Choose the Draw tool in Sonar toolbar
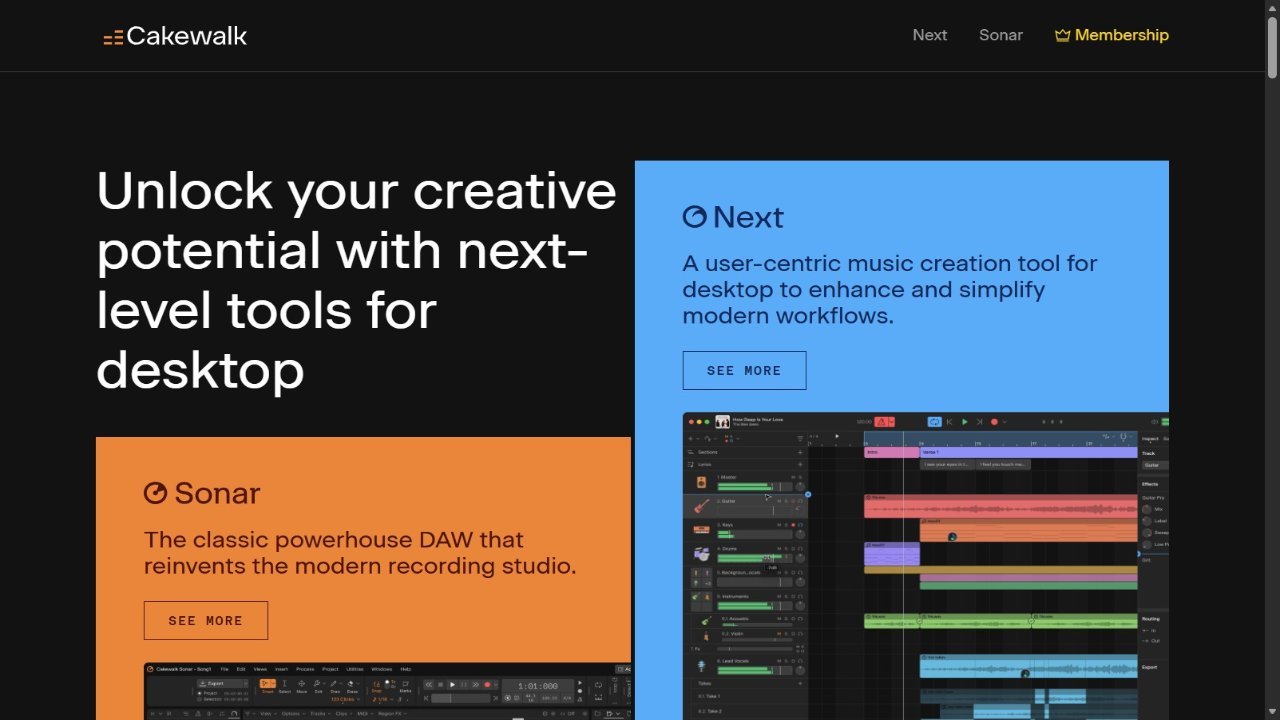 click(335, 686)
